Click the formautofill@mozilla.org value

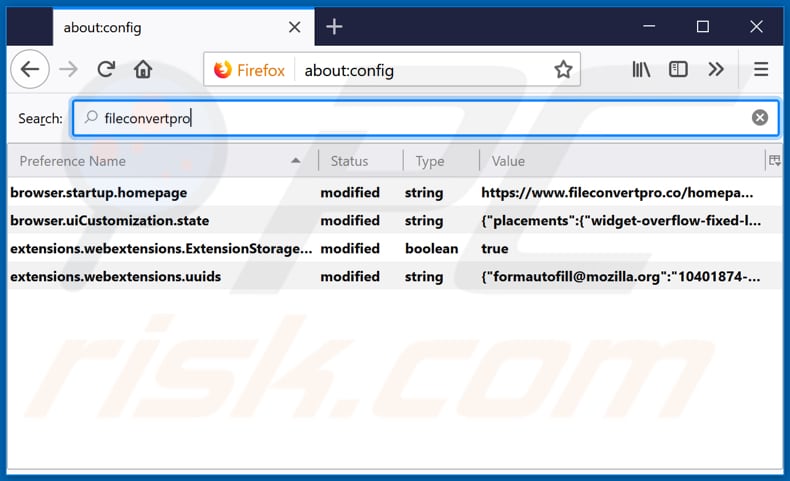click(x=621, y=277)
